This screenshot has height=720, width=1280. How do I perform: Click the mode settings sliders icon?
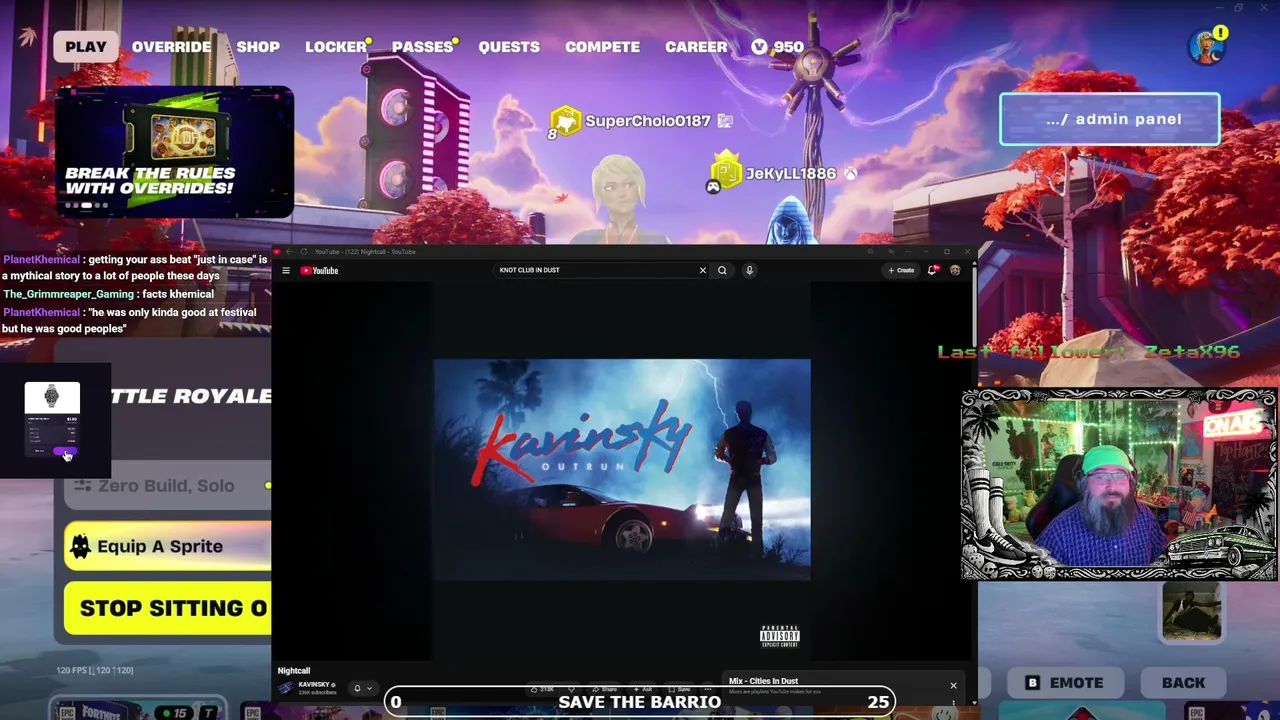(82, 486)
